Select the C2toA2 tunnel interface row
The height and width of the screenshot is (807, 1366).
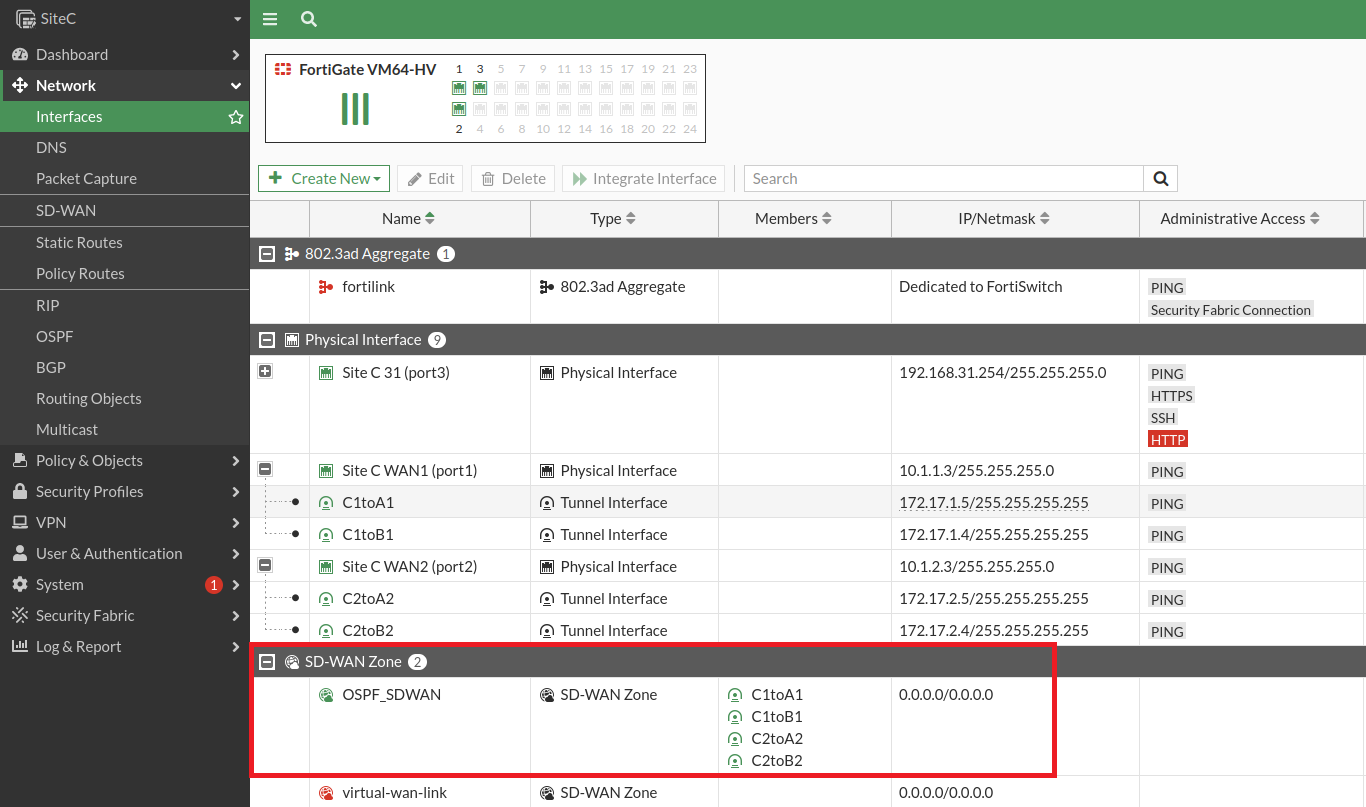click(x=807, y=599)
